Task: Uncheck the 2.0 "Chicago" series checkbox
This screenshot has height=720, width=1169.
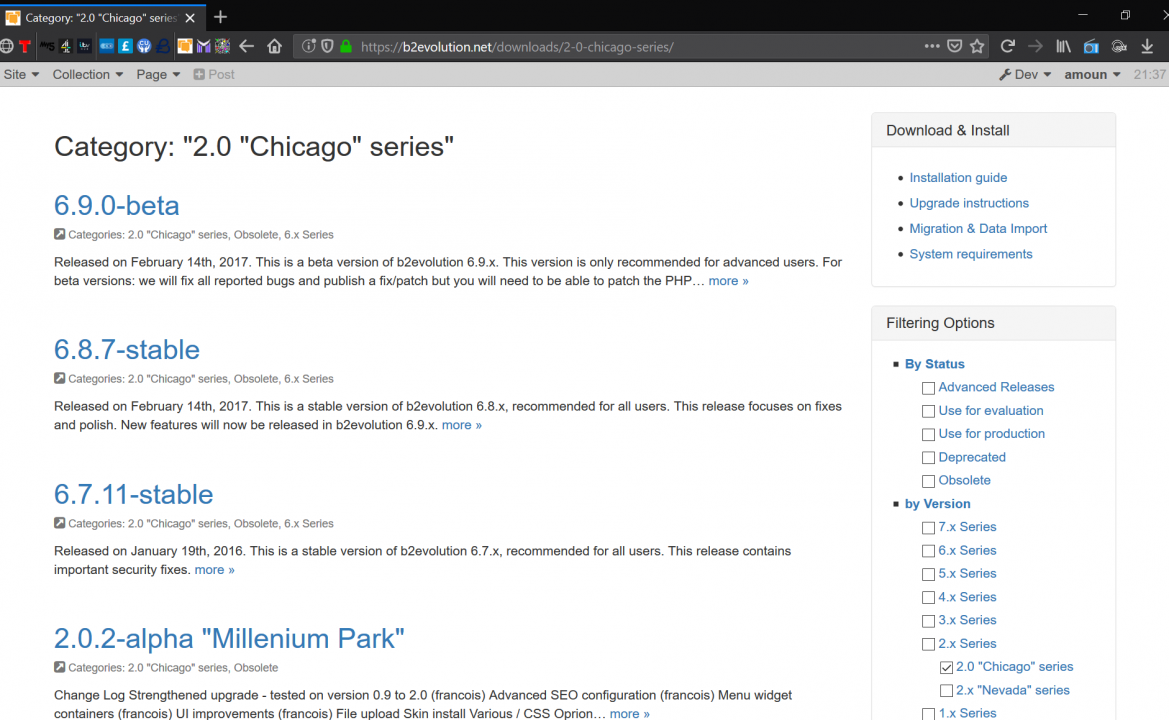Action: coord(946,667)
